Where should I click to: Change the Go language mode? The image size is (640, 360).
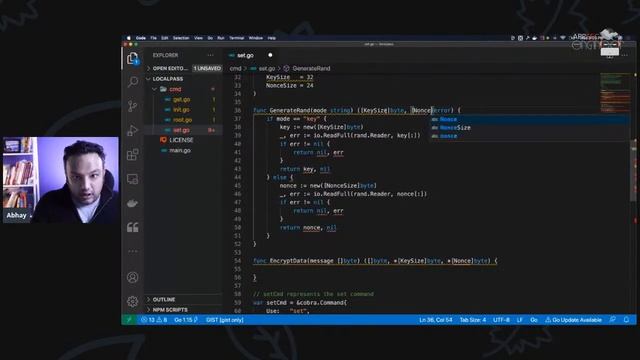[x=534, y=320]
